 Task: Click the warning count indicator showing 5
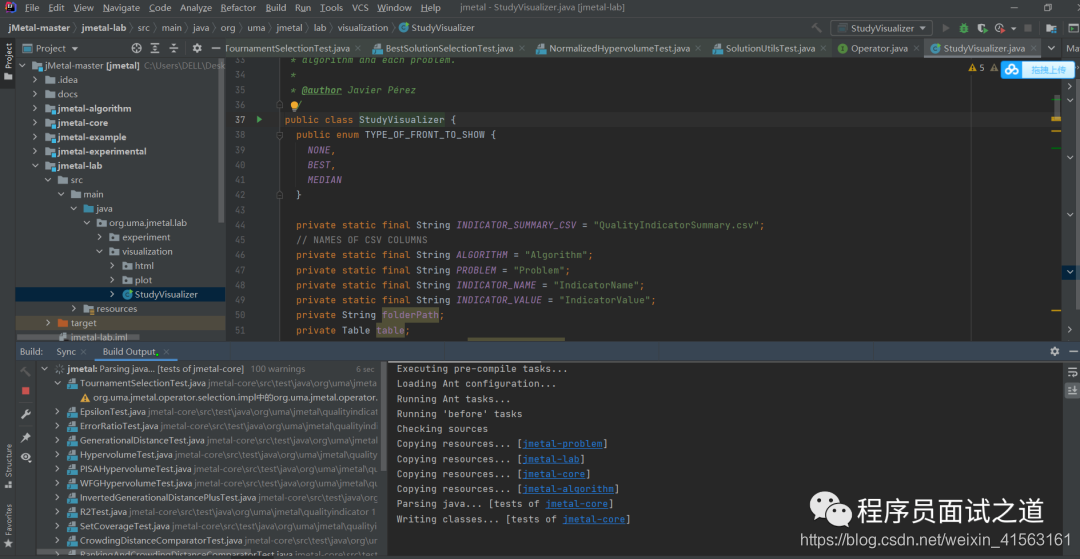(977, 67)
